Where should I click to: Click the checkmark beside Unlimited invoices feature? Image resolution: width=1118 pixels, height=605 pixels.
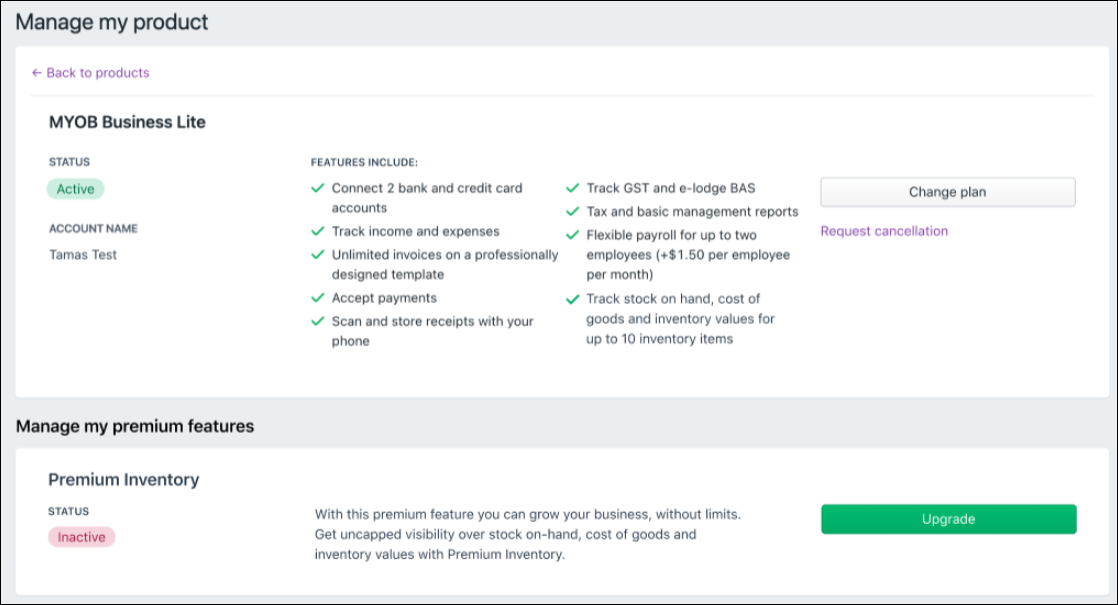[x=318, y=255]
